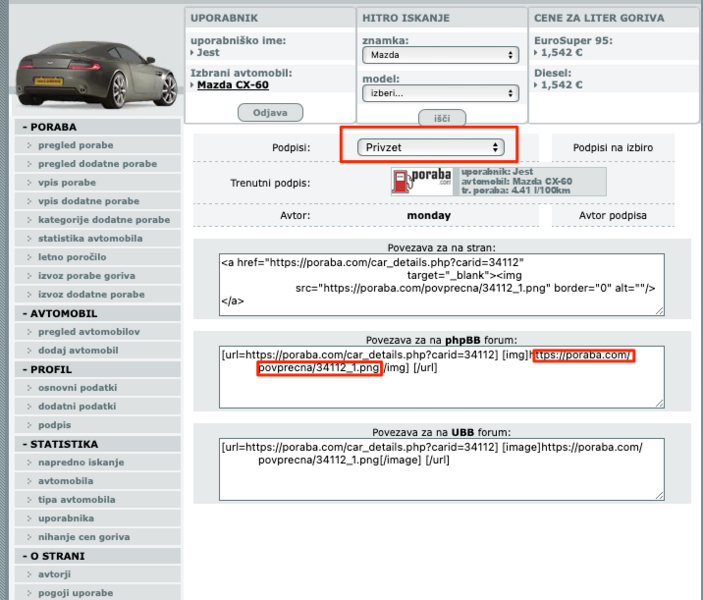Go to pregled porabe menu item
Screen dimensions: 703x600
76,146
